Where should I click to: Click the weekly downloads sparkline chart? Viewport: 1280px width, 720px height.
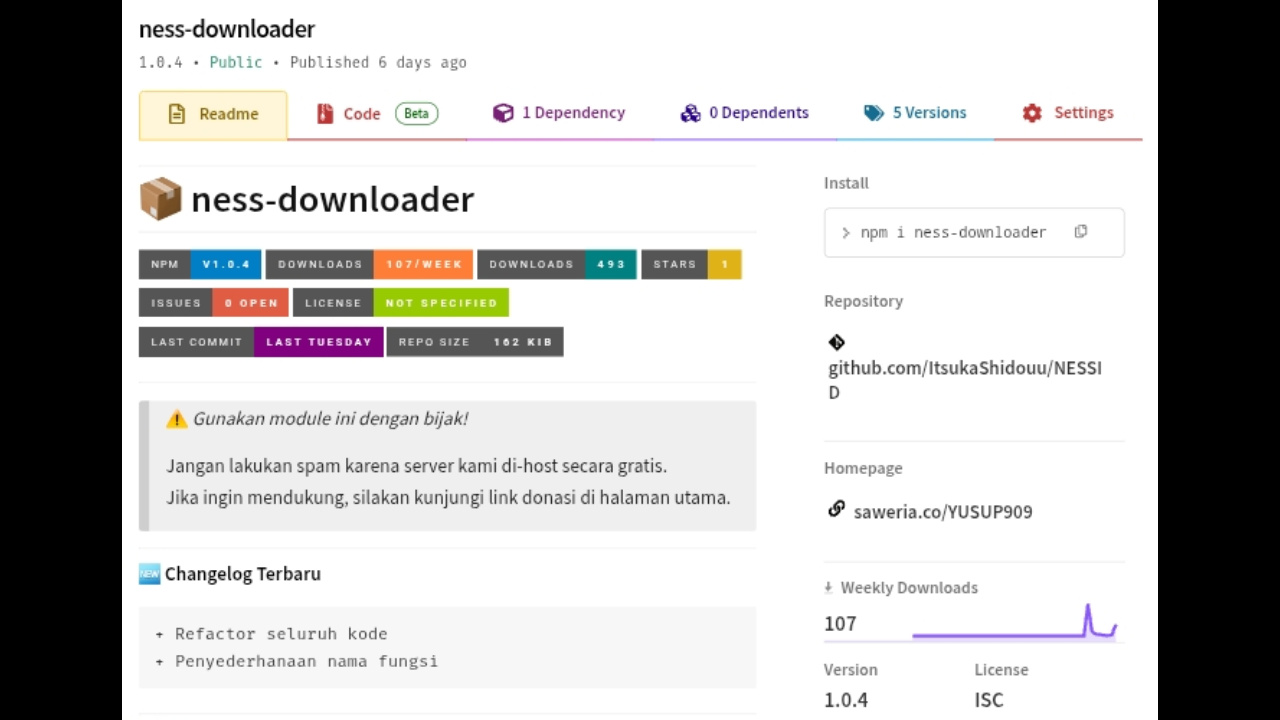[x=1014, y=623]
